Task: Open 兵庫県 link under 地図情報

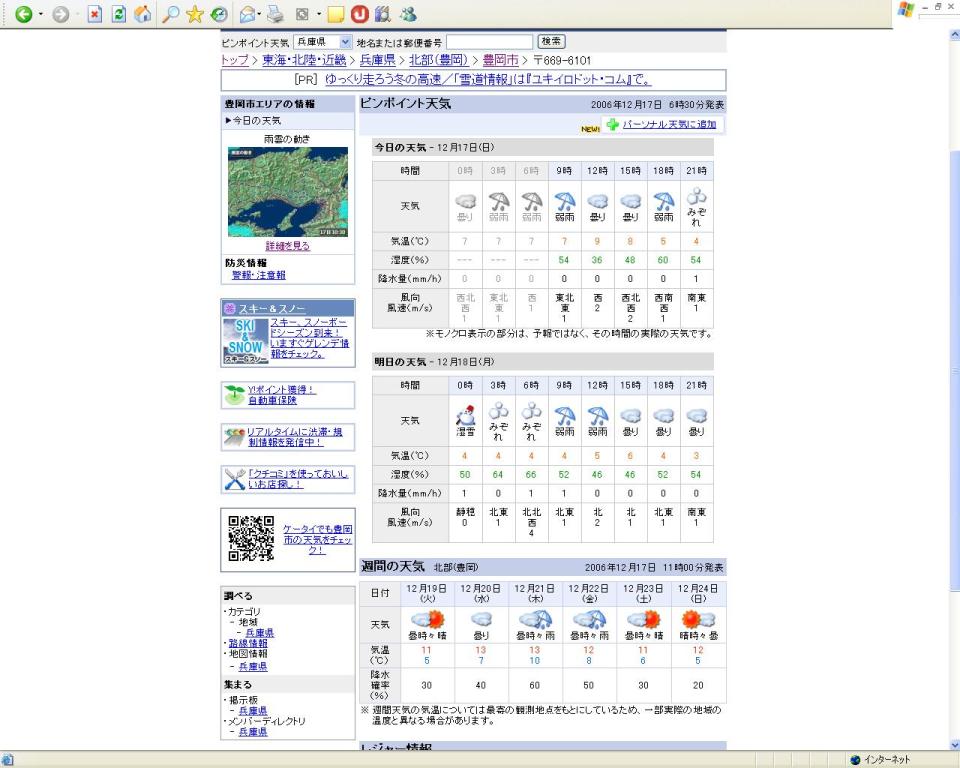Action: (253, 666)
